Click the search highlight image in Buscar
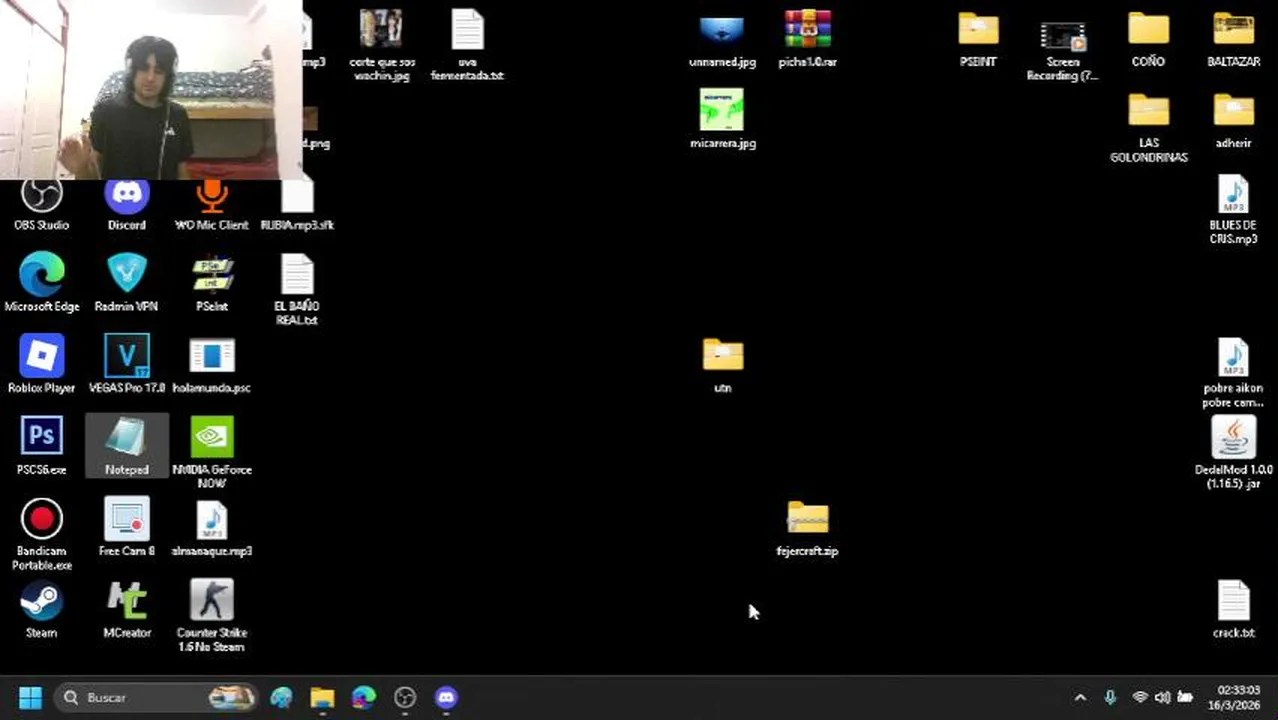Viewport: 1278px width, 720px height. point(231,697)
